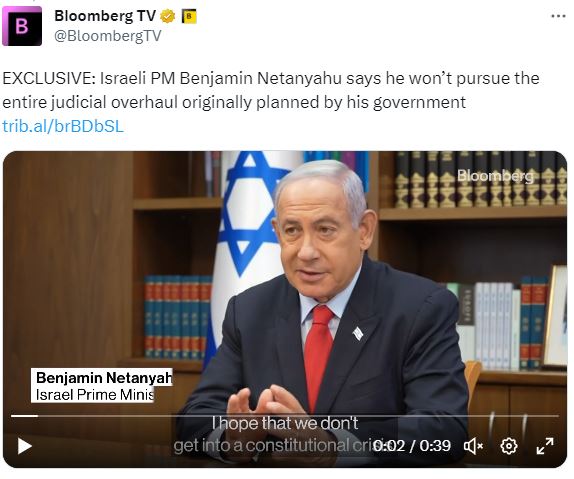This screenshot has height=479, width=574.
Task: Play the video with the play button
Action: point(25,446)
